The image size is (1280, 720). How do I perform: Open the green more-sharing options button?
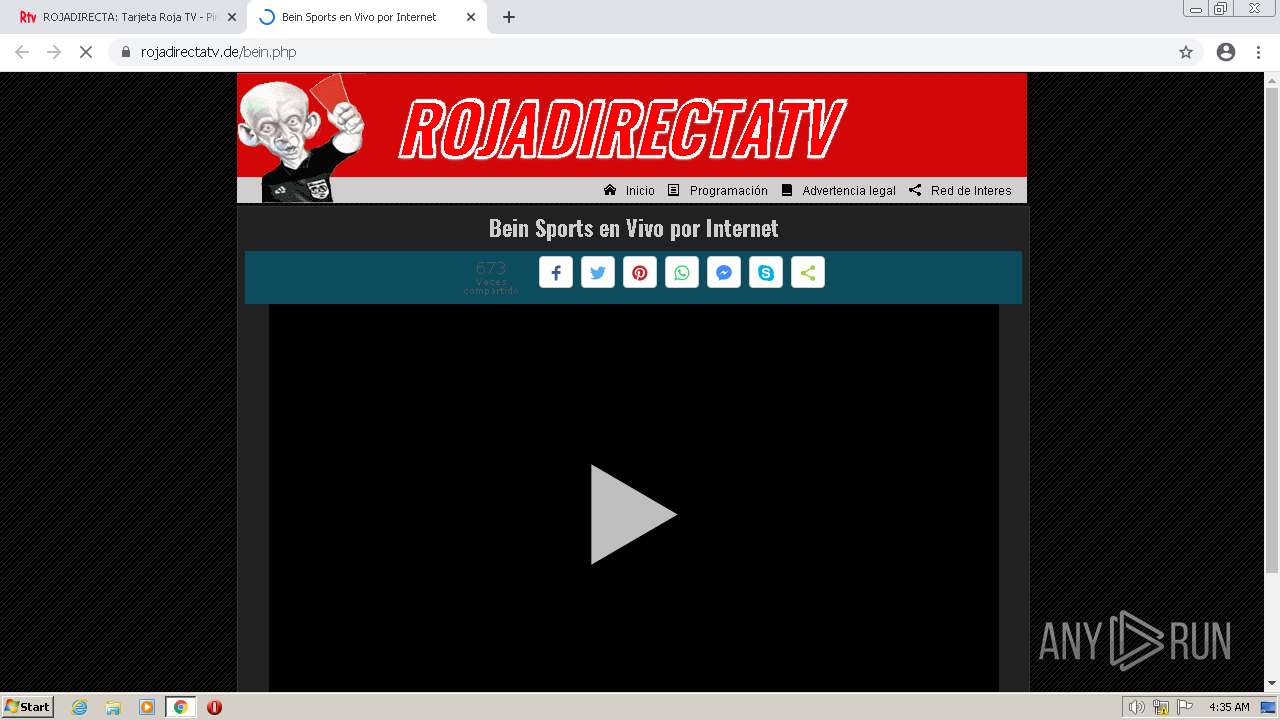pos(808,273)
